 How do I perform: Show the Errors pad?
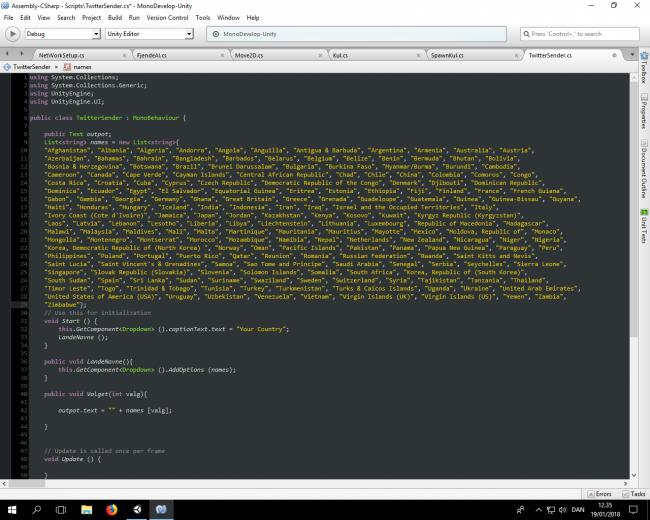(x=599, y=494)
